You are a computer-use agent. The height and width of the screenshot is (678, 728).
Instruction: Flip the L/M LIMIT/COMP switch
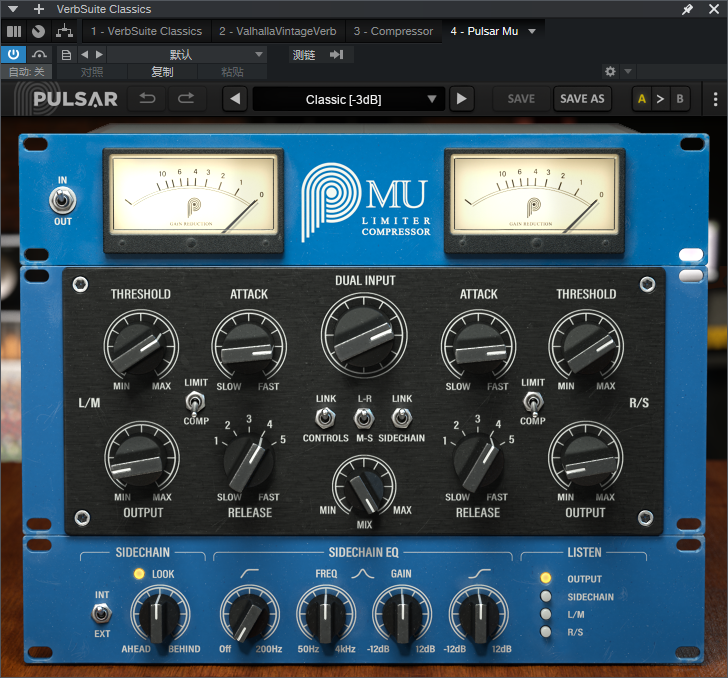click(x=195, y=402)
